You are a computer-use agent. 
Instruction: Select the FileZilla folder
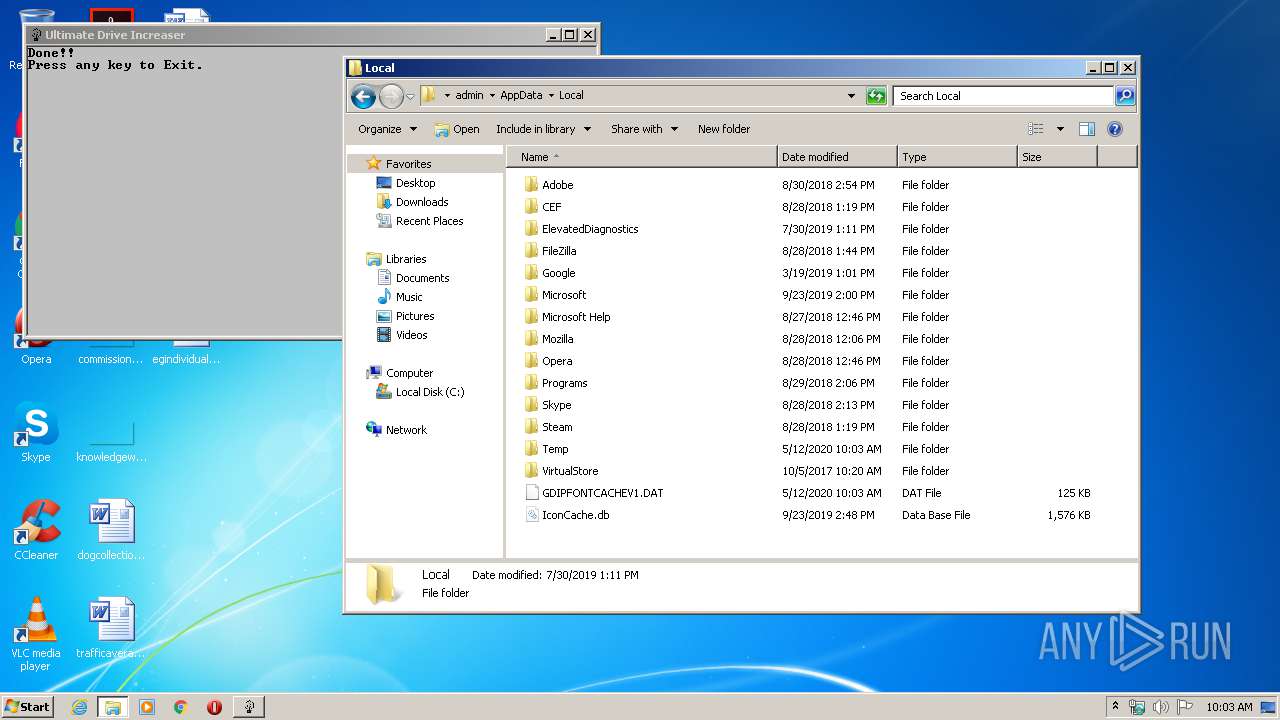pyautogui.click(x=559, y=251)
